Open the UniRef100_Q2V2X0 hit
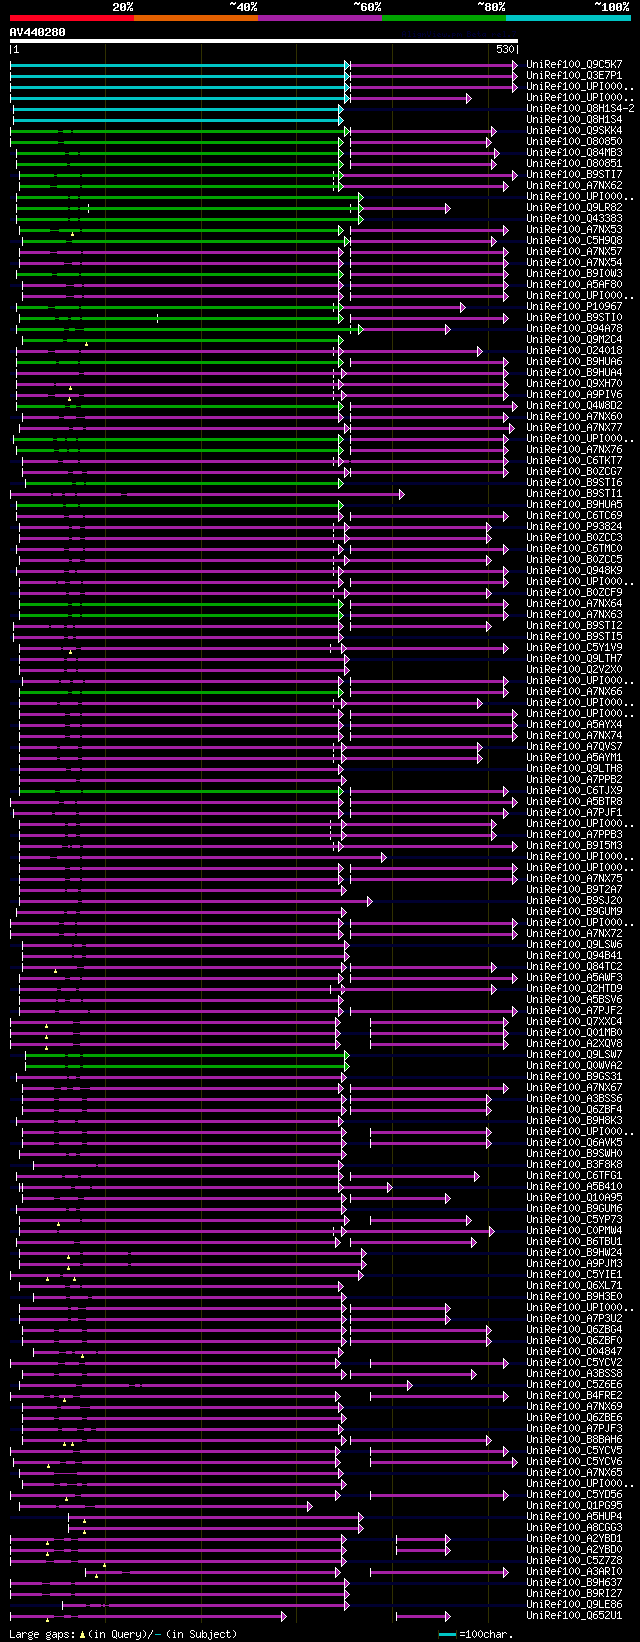The height and width of the screenshot is (1642, 640). [x=574, y=669]
